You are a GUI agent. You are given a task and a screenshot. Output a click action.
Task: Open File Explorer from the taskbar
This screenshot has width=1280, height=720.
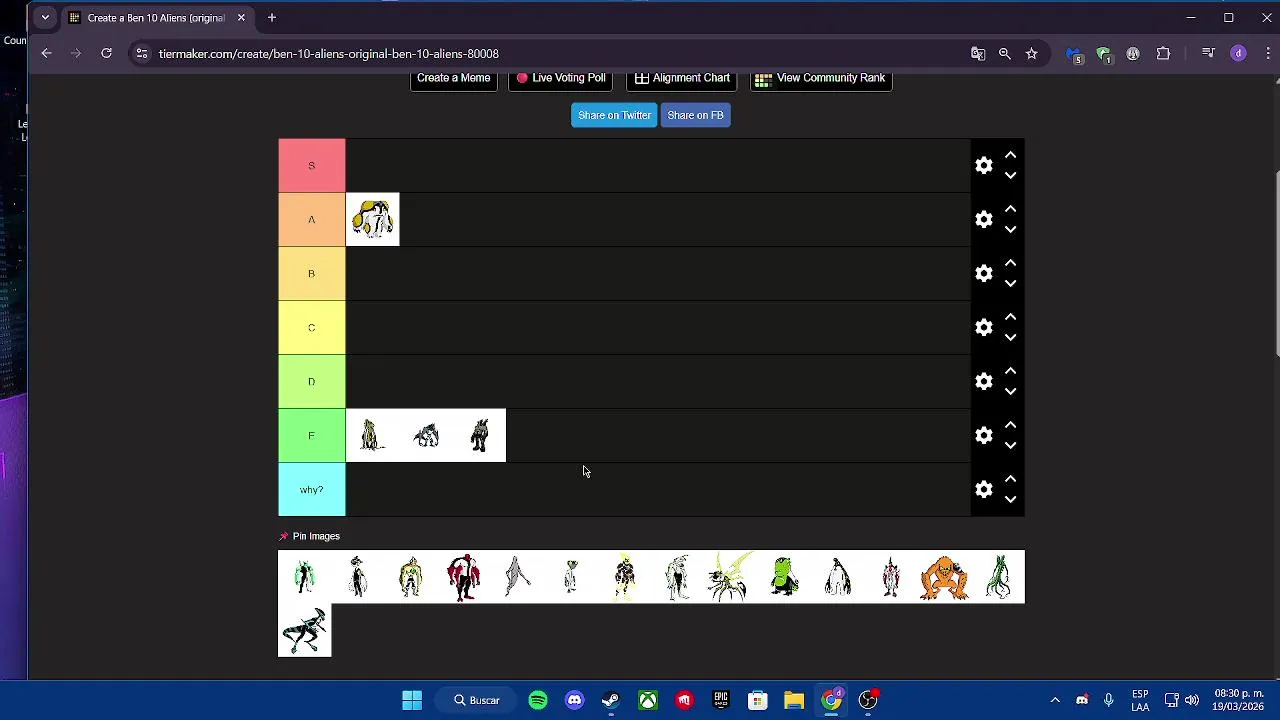click(794, 700)
